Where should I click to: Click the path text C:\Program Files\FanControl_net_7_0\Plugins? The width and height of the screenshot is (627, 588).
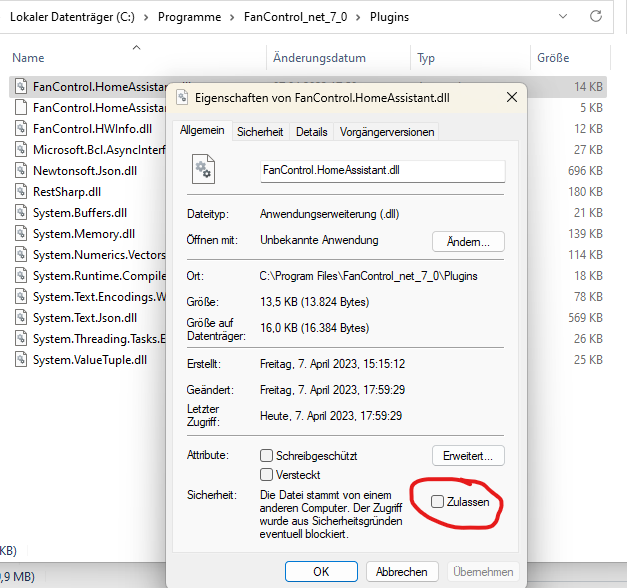(x=368, y=276)
